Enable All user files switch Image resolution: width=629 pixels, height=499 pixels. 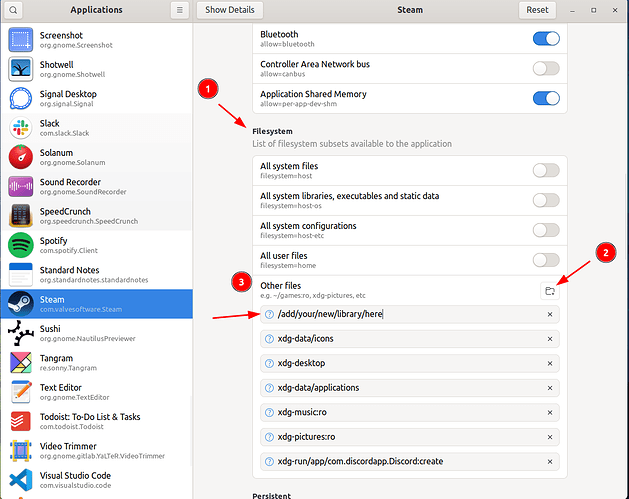546,260
